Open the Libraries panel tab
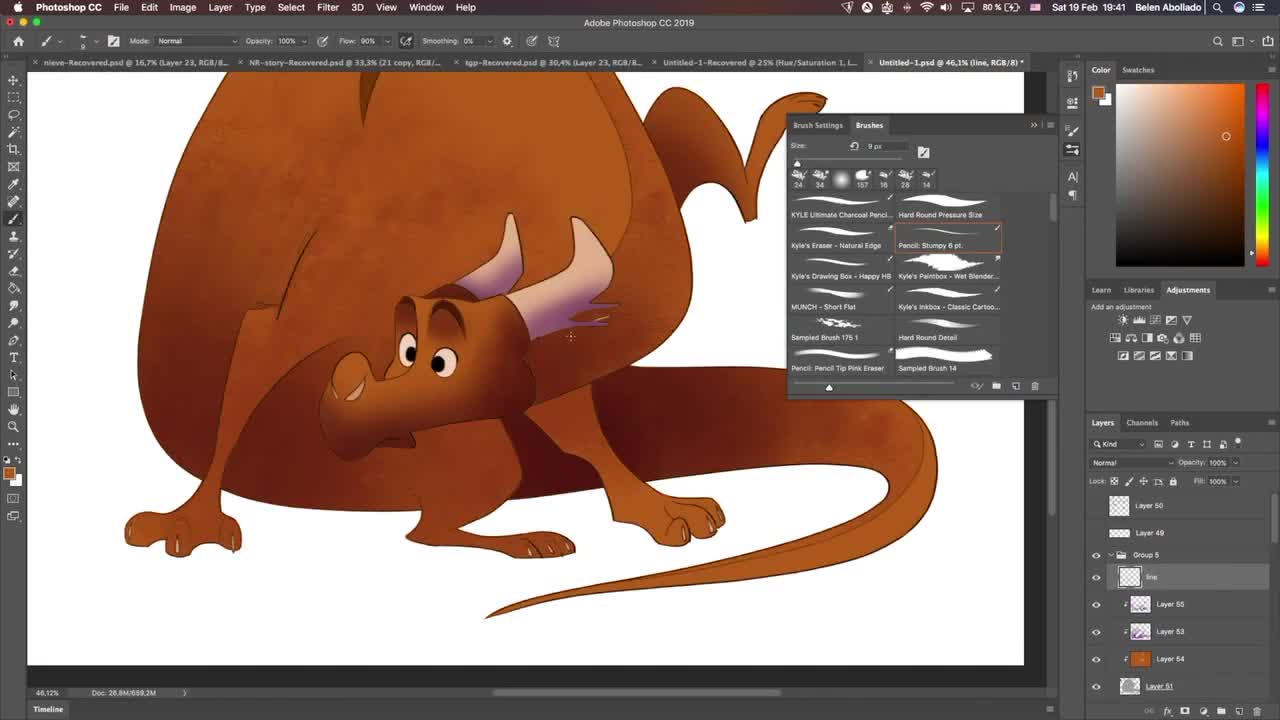 click(x=1138, y=290)
